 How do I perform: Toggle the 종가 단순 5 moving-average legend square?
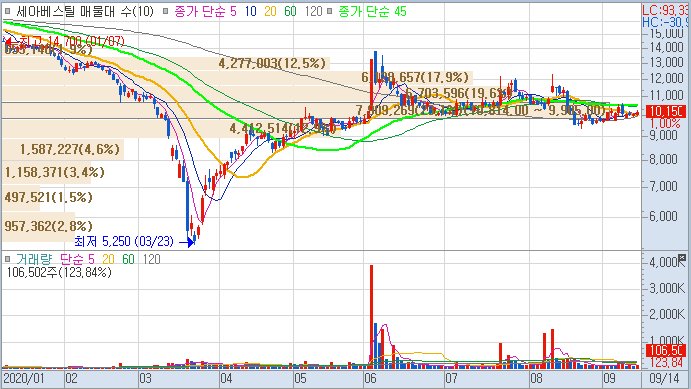(166, 11)
